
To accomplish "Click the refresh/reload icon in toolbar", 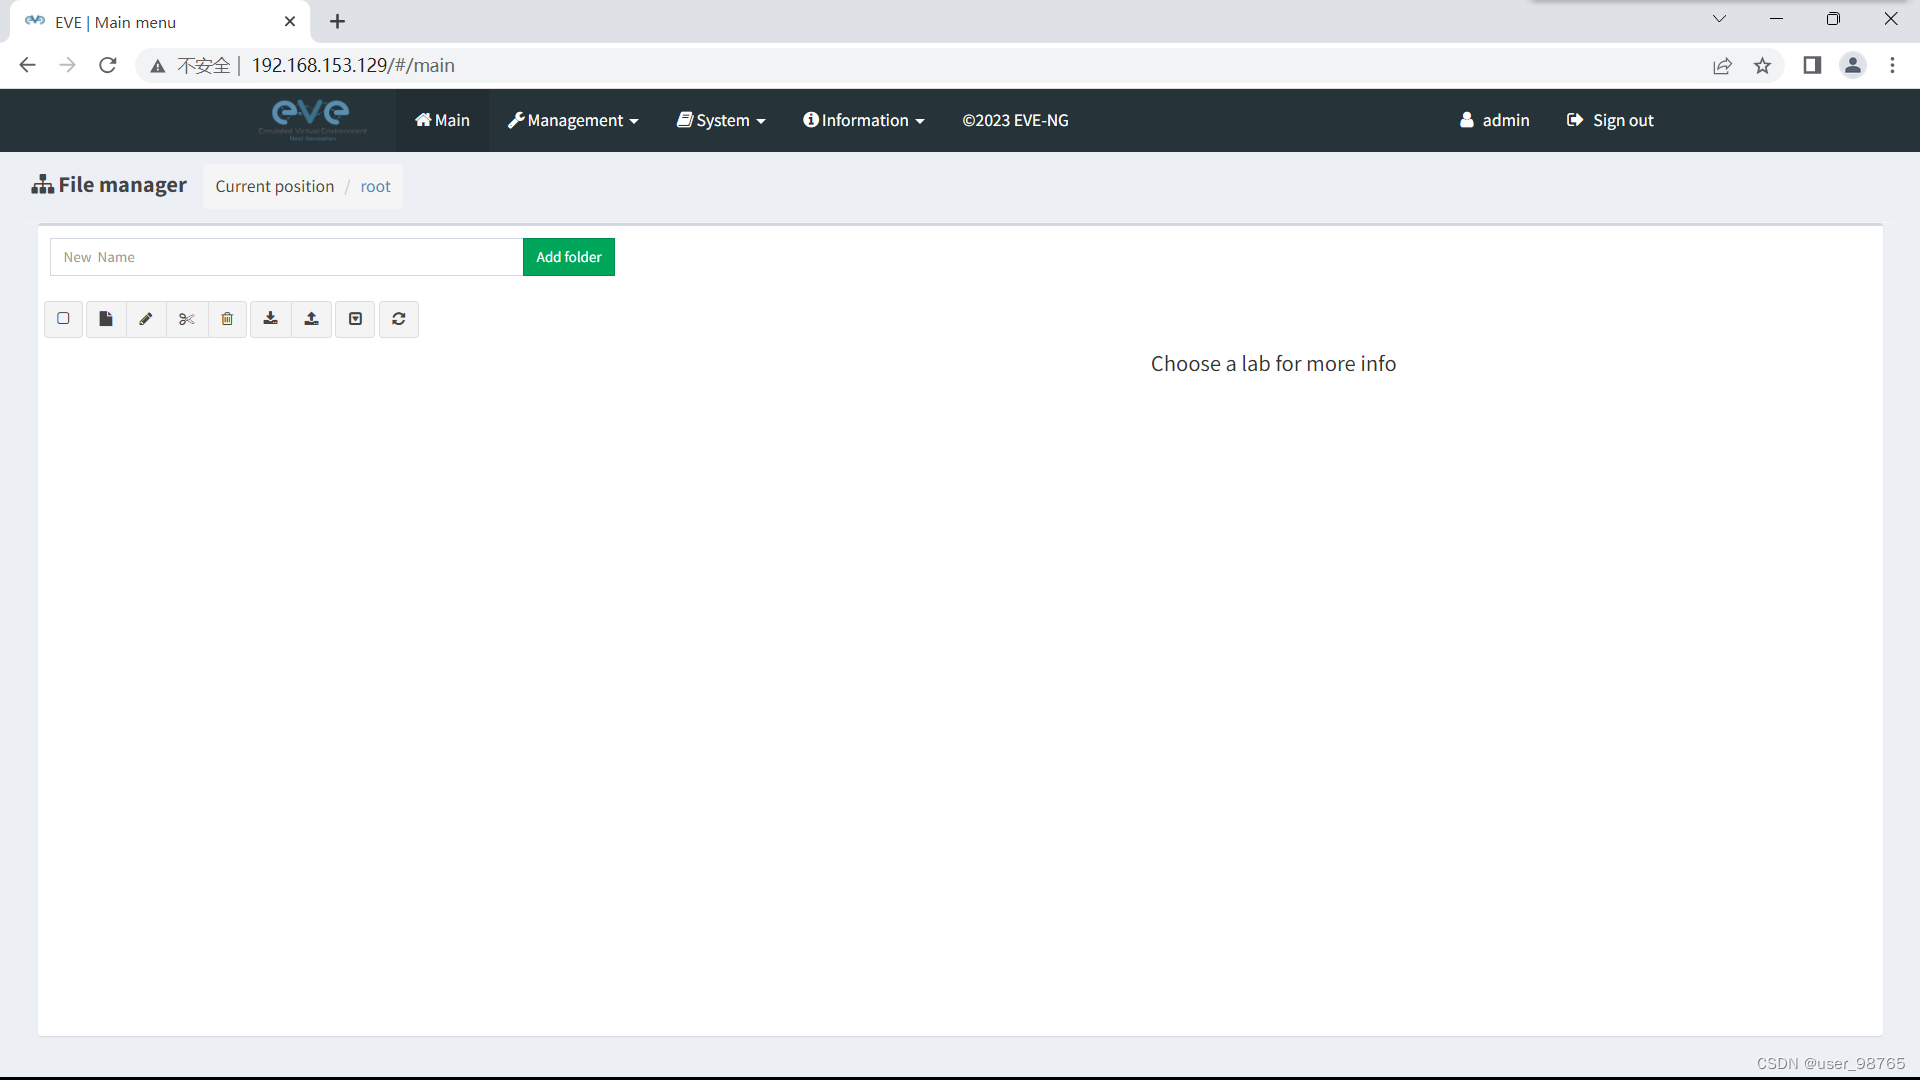I will [x=400, y=318].
